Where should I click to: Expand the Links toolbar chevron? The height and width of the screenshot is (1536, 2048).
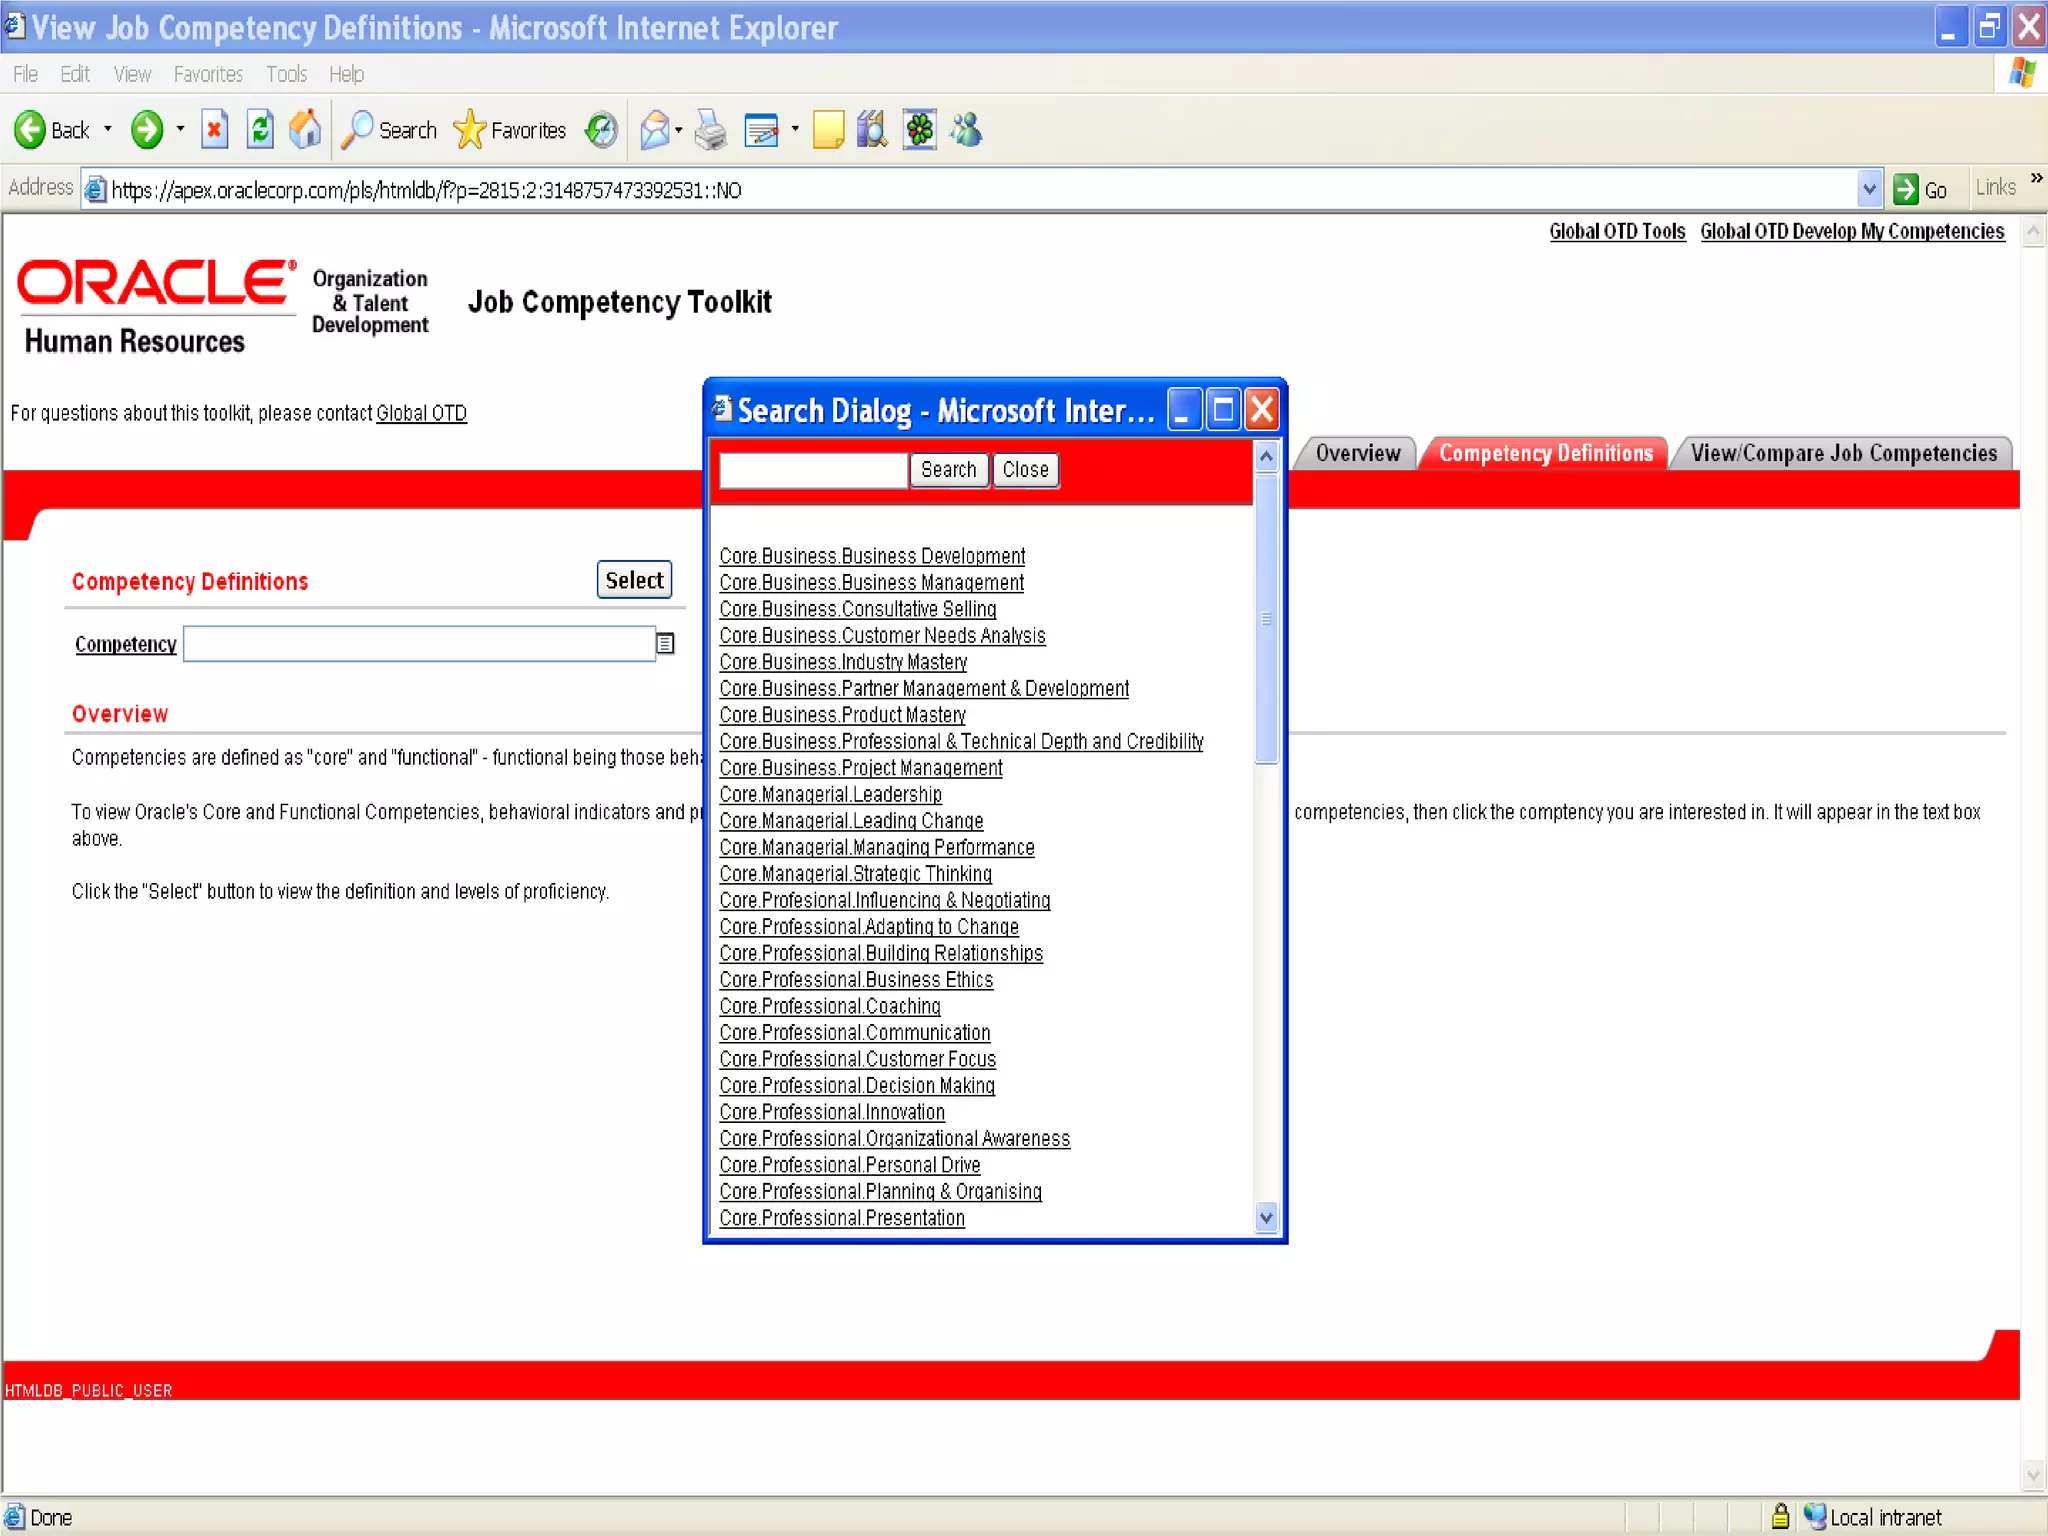[x=2036, y=179]
